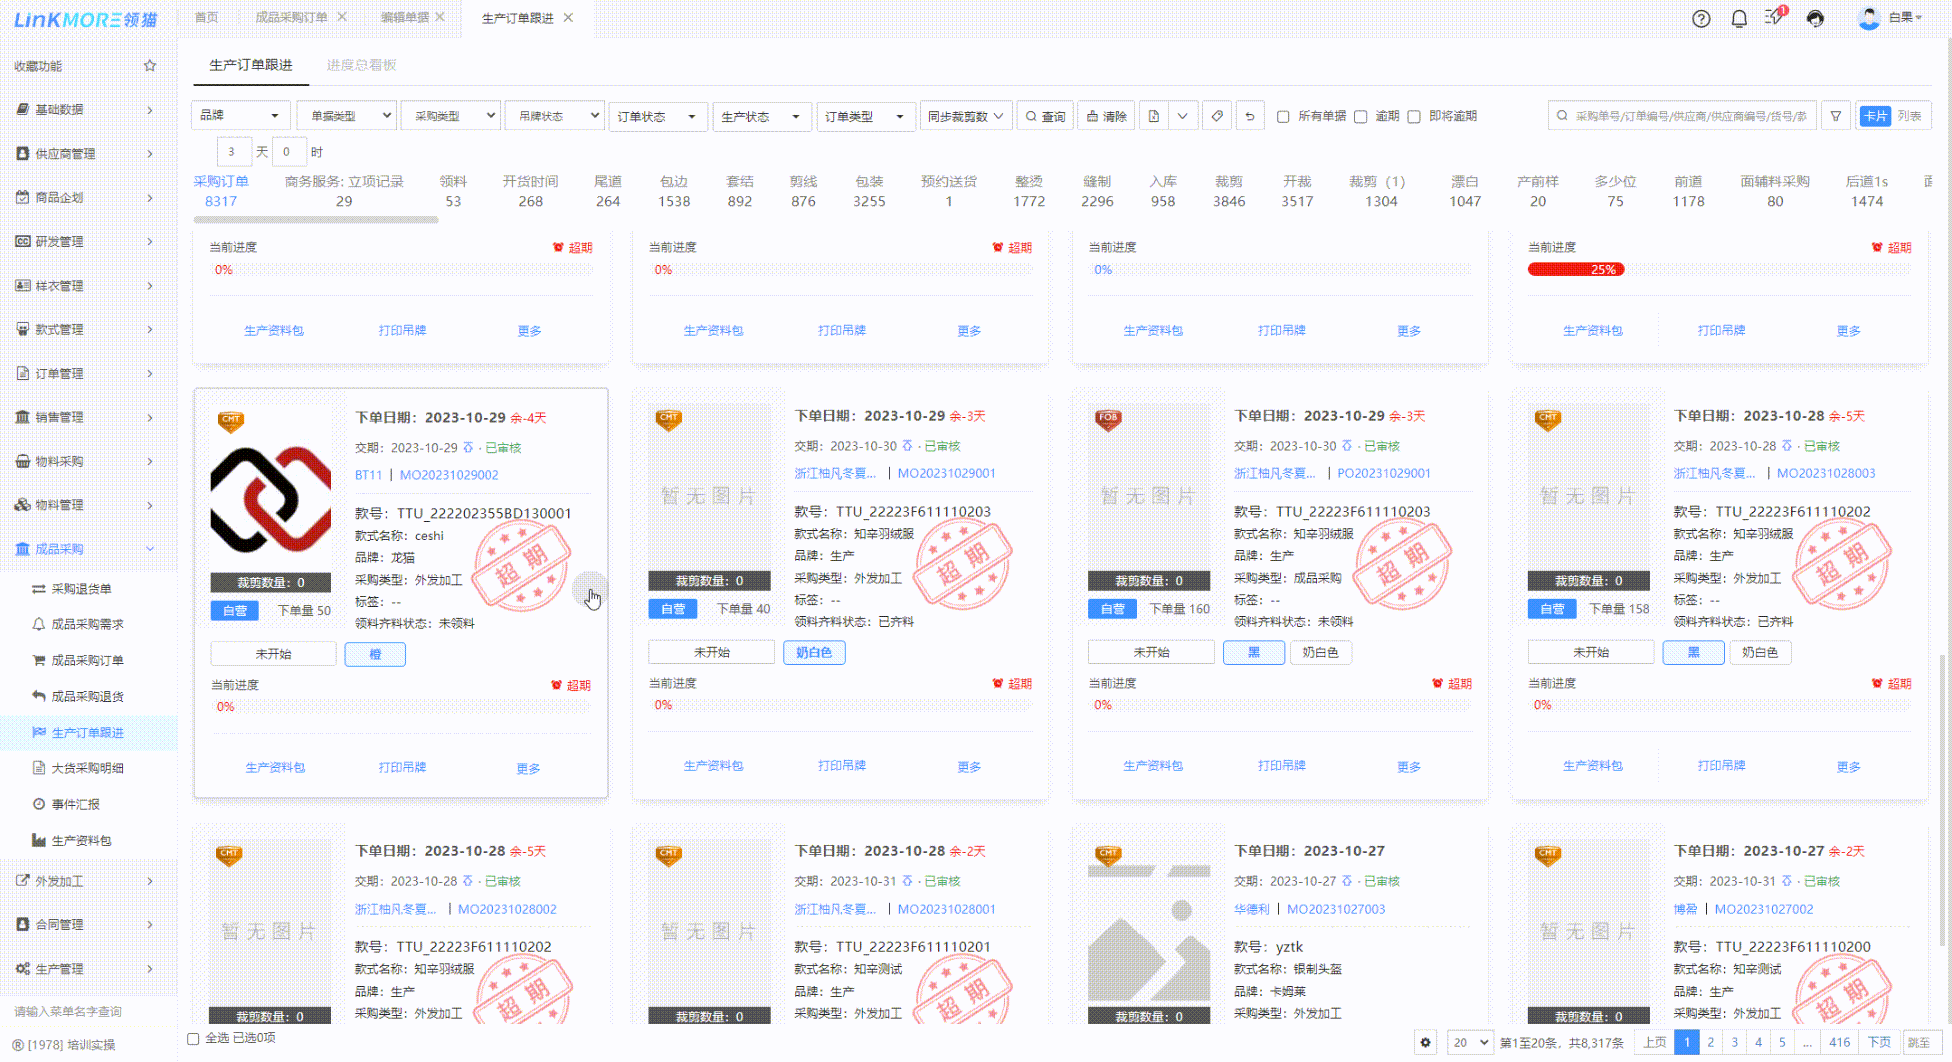1952x1062 pixels.
Task: Open customer service headset icon
Action: [x=1815, y=19]
